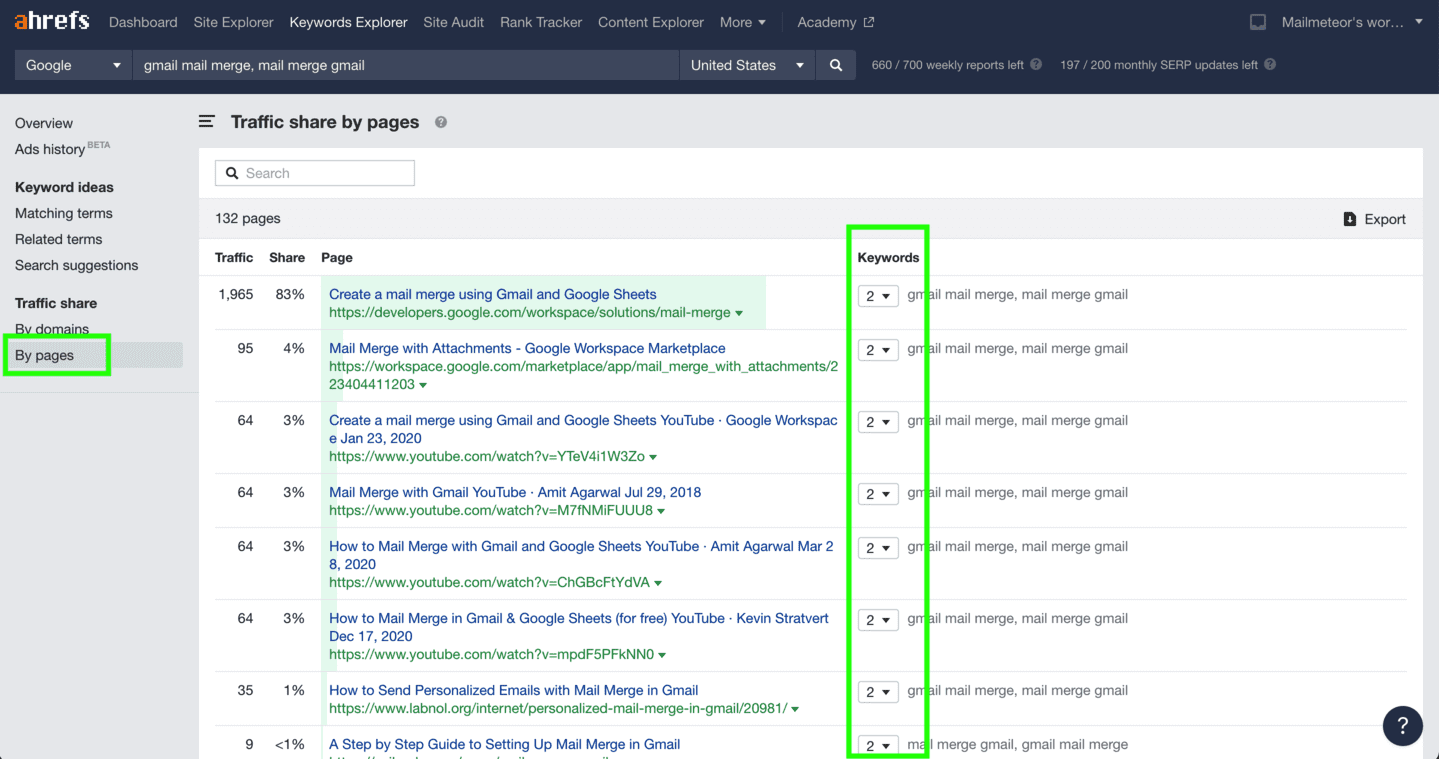
Task: Open keywords count dropdown for Mail Merge with Attachments row
Action: click(x=878, y=350)
